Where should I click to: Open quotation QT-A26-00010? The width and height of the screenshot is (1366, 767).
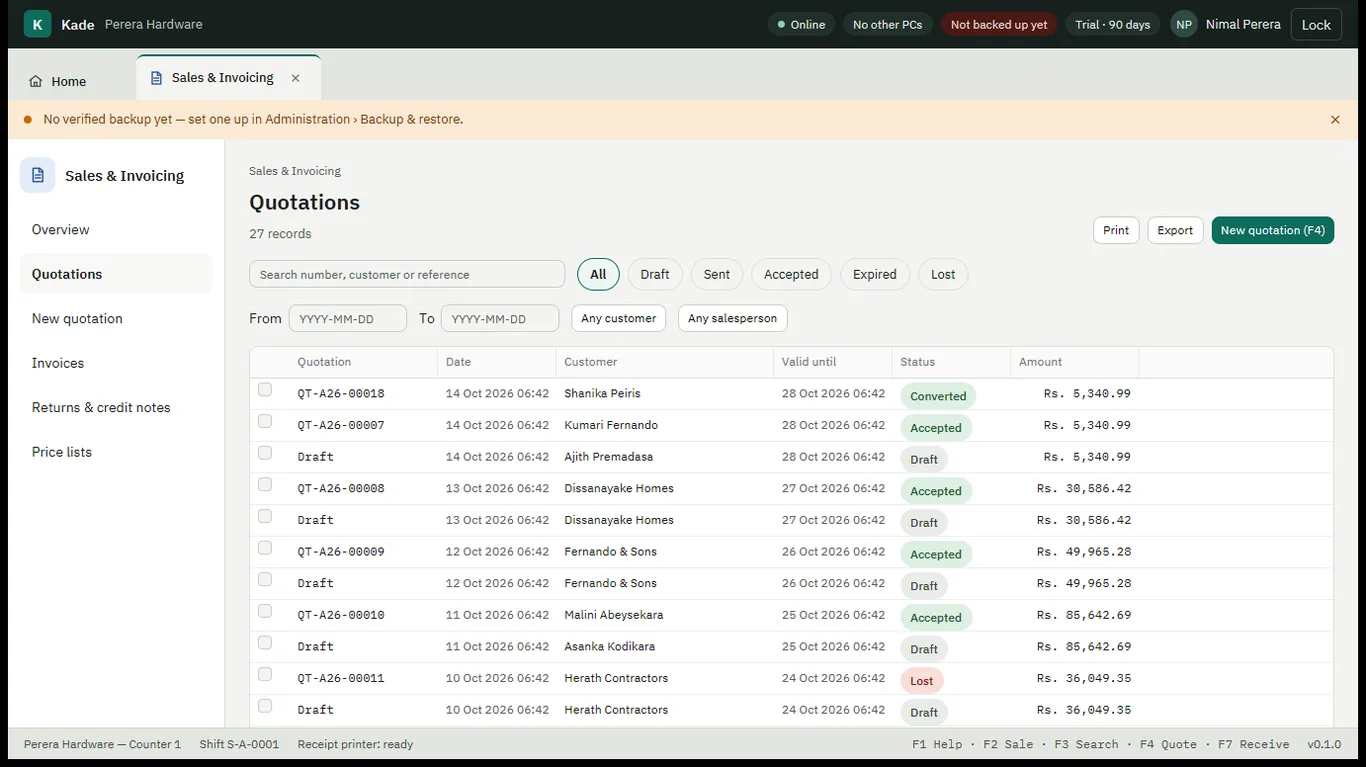(341, 615)
